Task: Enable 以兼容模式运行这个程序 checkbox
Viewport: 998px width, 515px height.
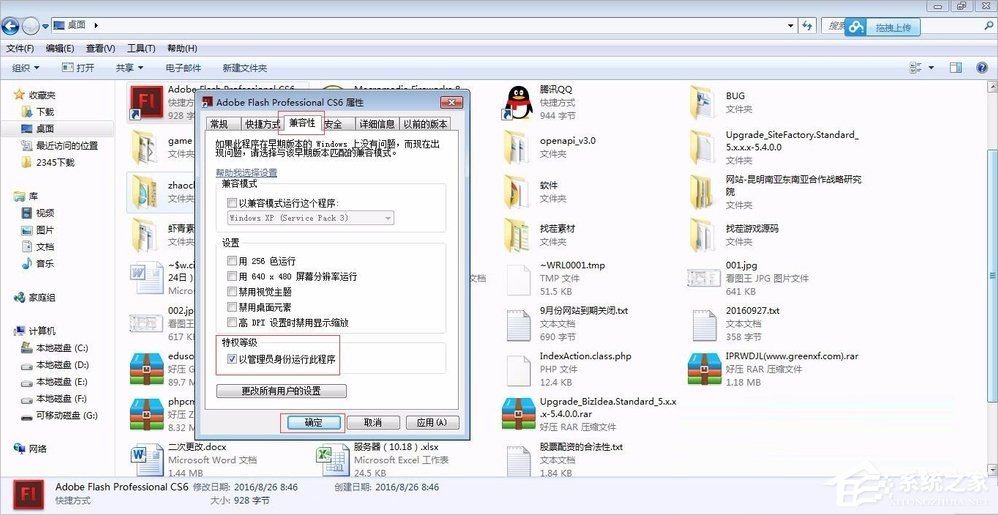Action: [x=233, y=203]
